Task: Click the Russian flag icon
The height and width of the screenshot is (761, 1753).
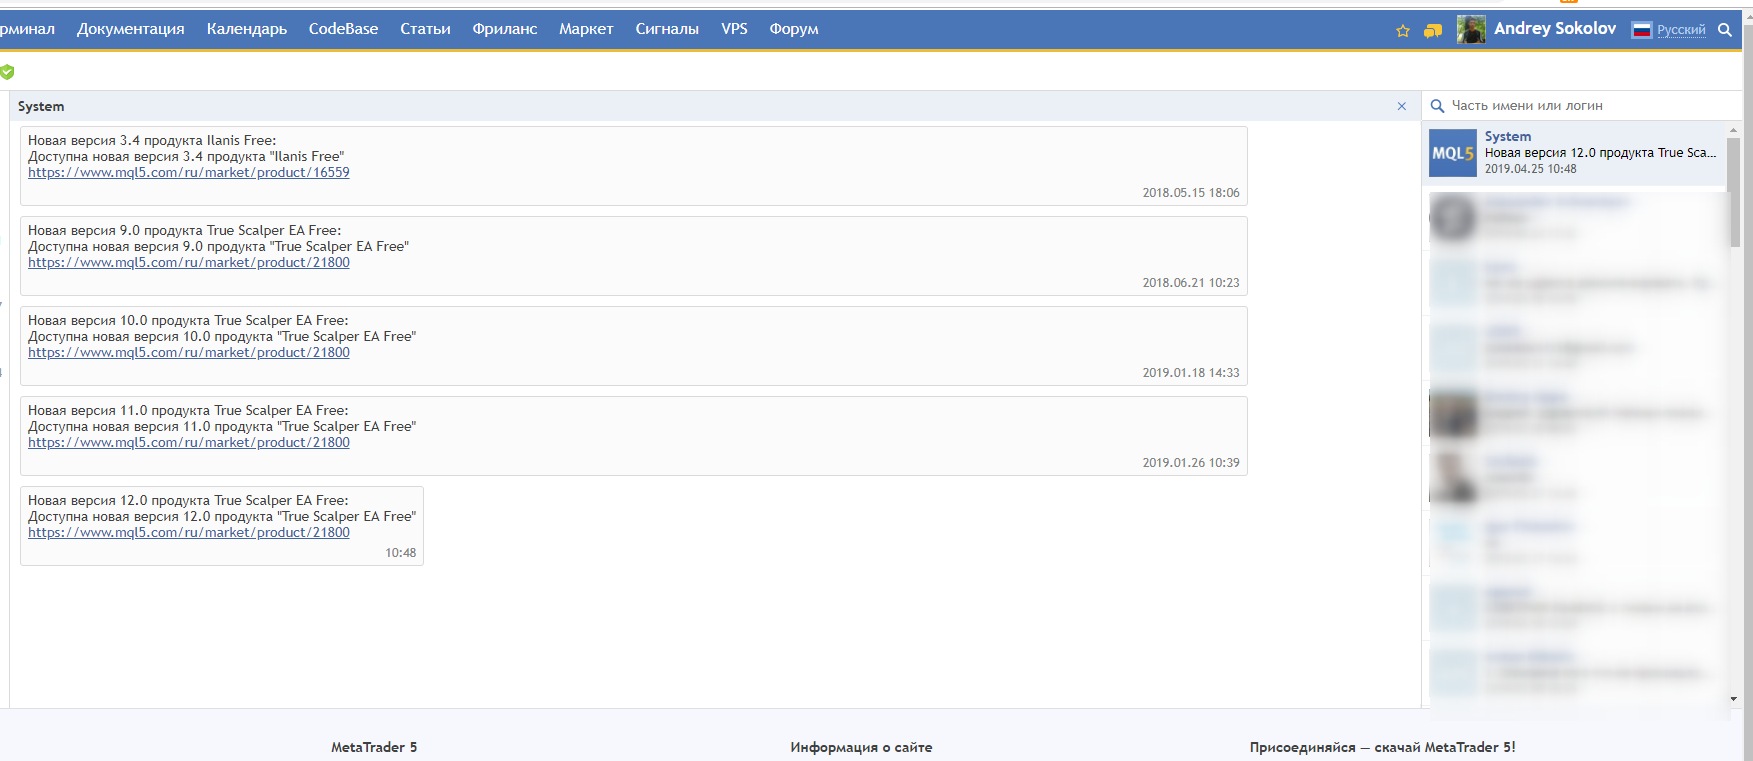Action: point(1642,30)
